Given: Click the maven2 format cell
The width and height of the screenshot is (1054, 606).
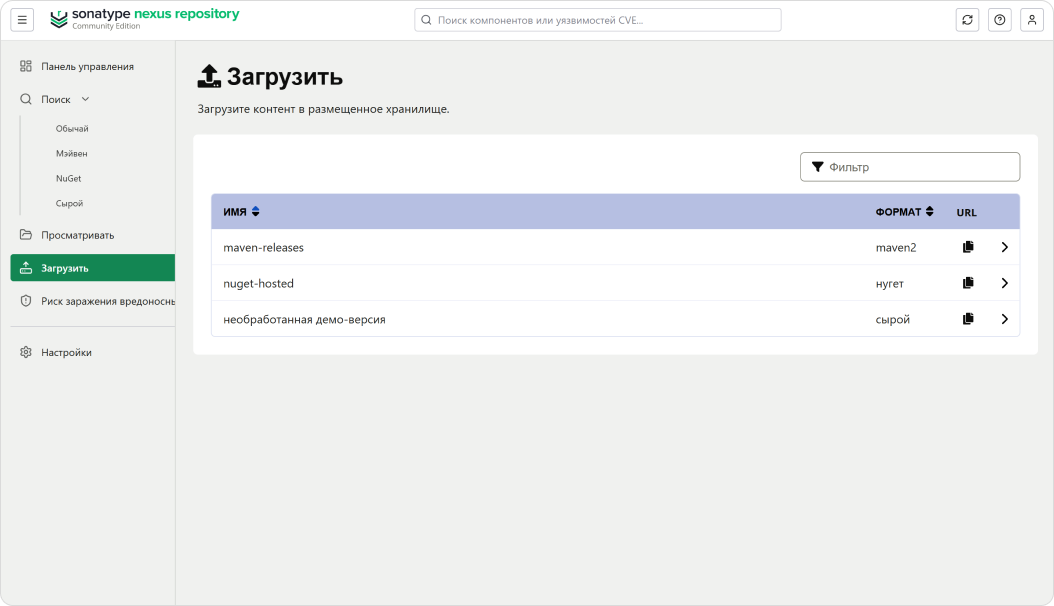Looking at the screenshot, I should click(x=895, y=247).
